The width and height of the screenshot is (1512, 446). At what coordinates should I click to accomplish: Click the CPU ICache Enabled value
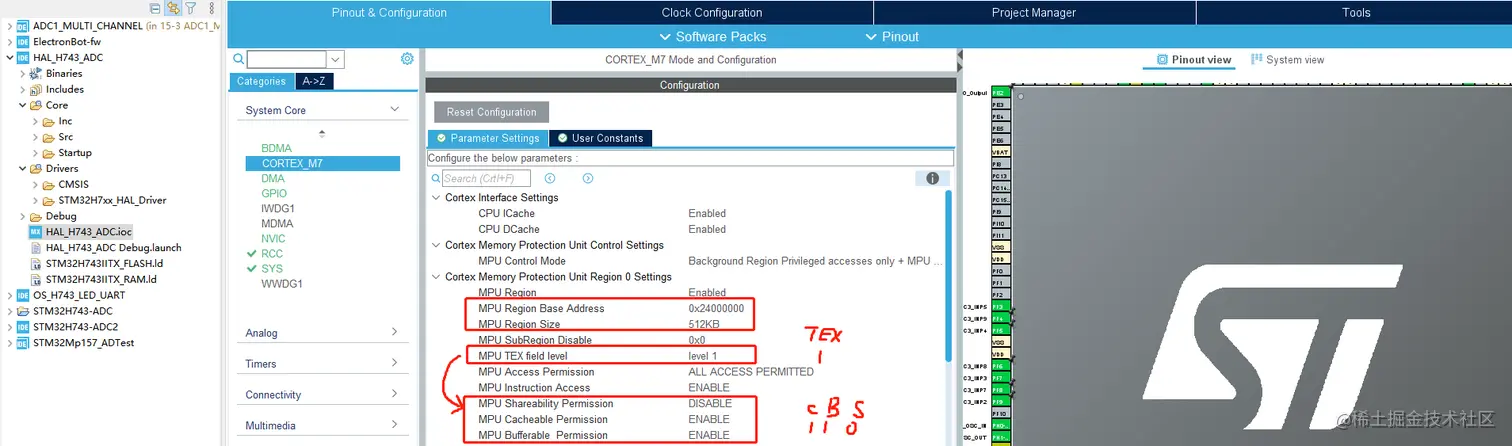pos(707,213)
